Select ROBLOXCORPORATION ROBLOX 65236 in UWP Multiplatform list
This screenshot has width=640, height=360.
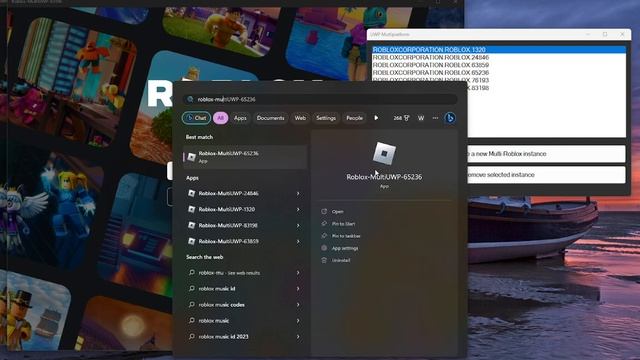click(x=499, y=73)
